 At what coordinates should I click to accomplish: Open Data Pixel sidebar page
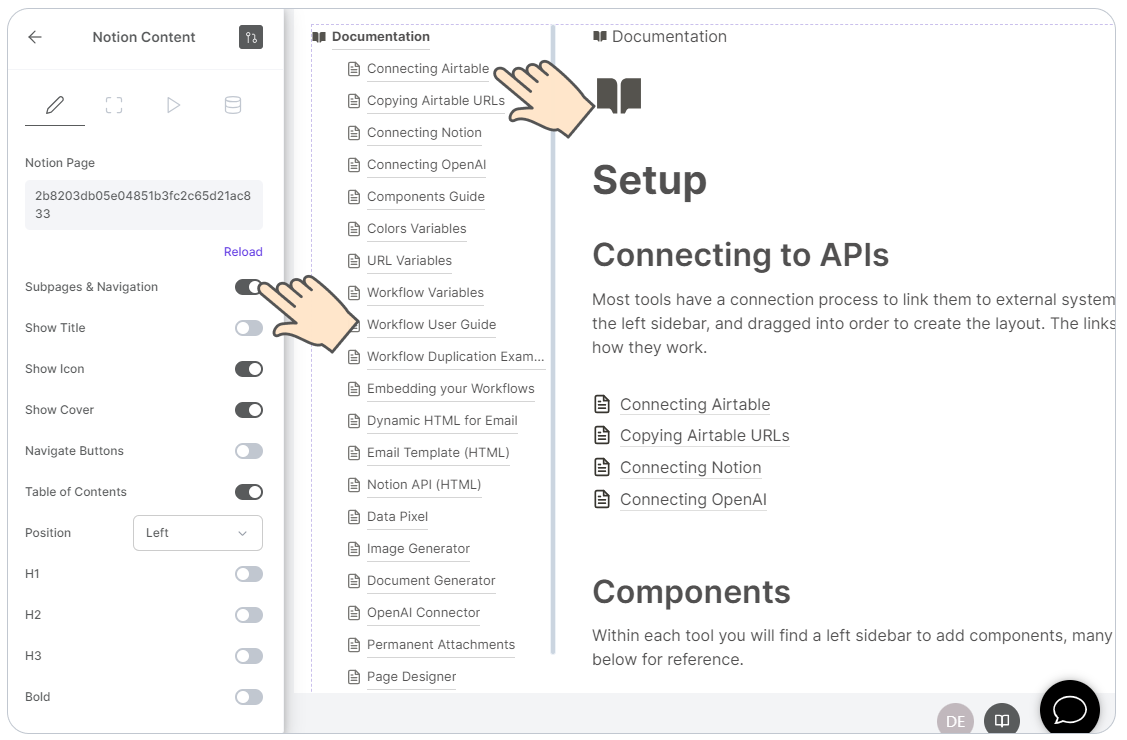tap(397, 517)
